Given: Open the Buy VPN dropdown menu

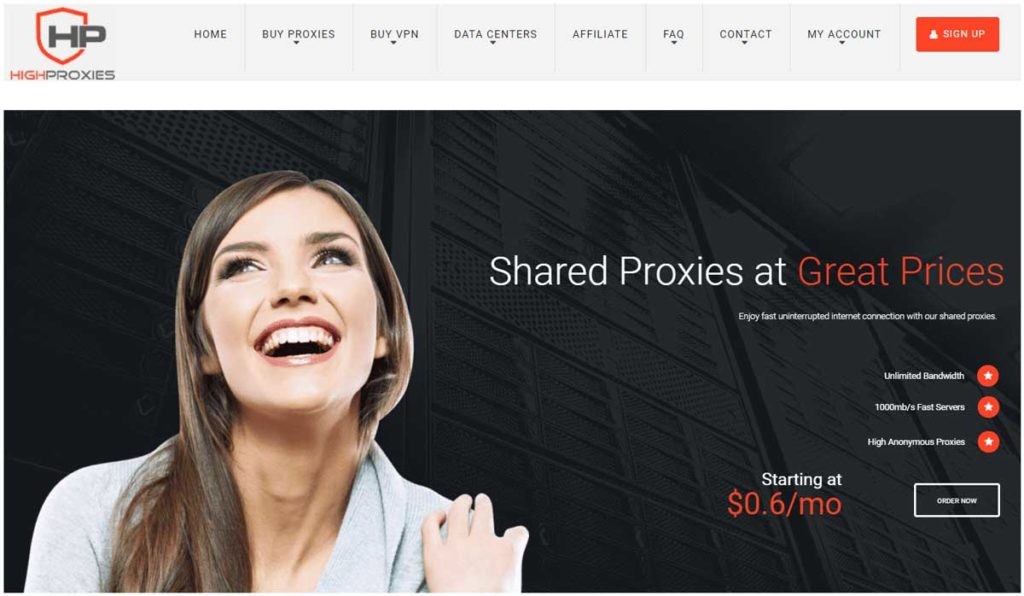Looking at the screenshot, I should point(394,43).
